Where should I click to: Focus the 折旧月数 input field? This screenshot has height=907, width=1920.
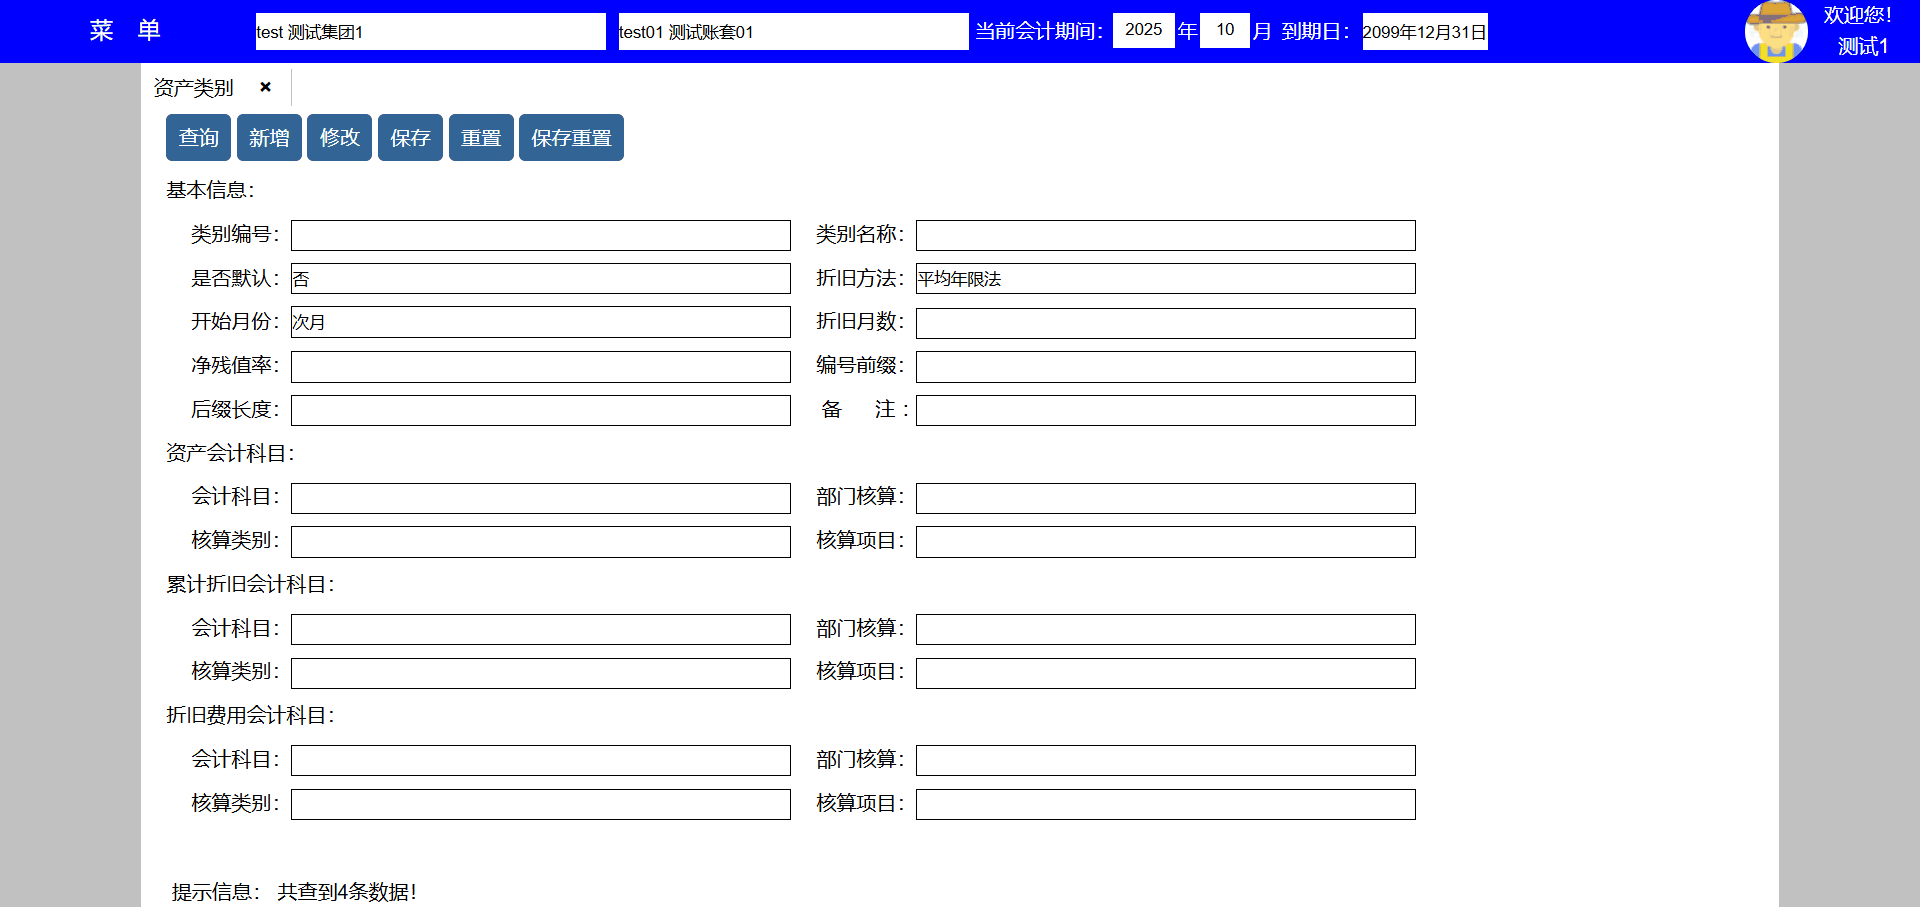click(x=1165, y=323)
